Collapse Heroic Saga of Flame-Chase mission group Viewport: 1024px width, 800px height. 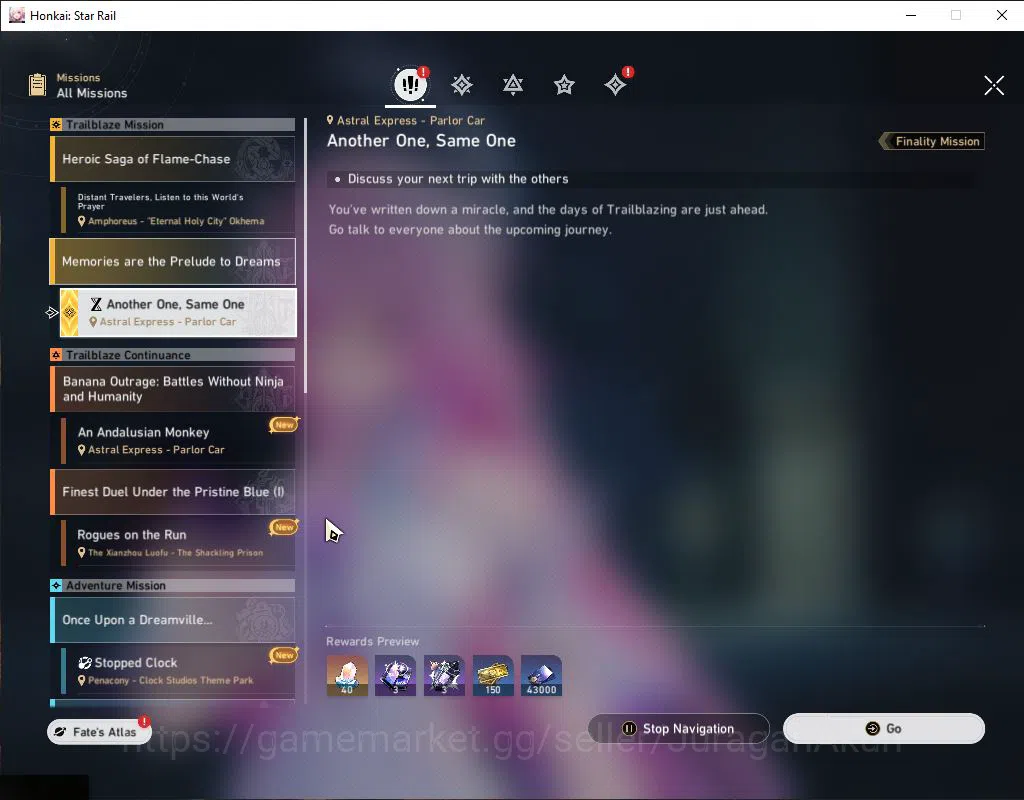click(x=172, y=159)
